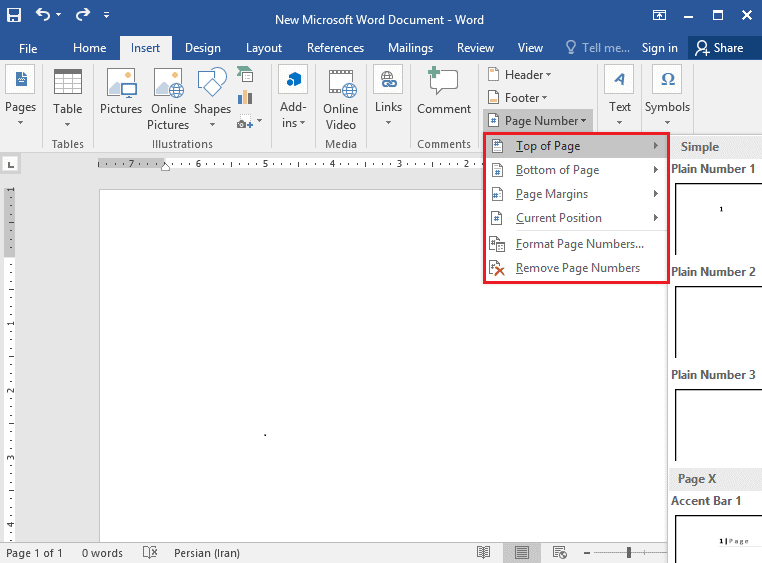
Task: Click the indent marker on horizontal ruler
Action: pos(166,167)
